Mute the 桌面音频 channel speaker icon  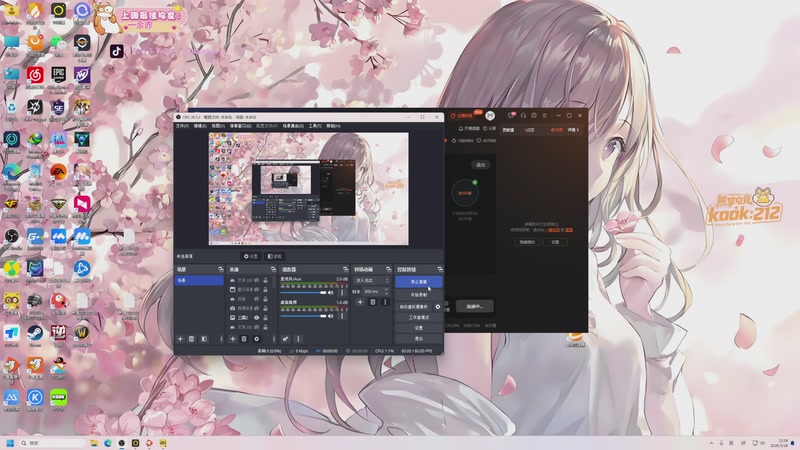pyautogui.click(x=331, y=316)
